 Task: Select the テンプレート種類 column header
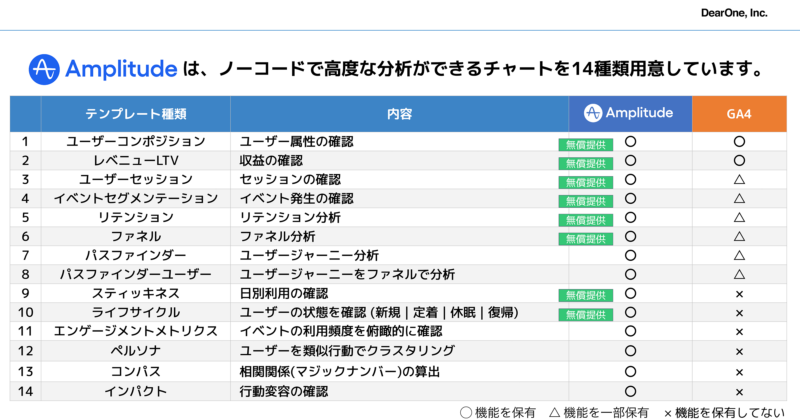tap(136, 114)
